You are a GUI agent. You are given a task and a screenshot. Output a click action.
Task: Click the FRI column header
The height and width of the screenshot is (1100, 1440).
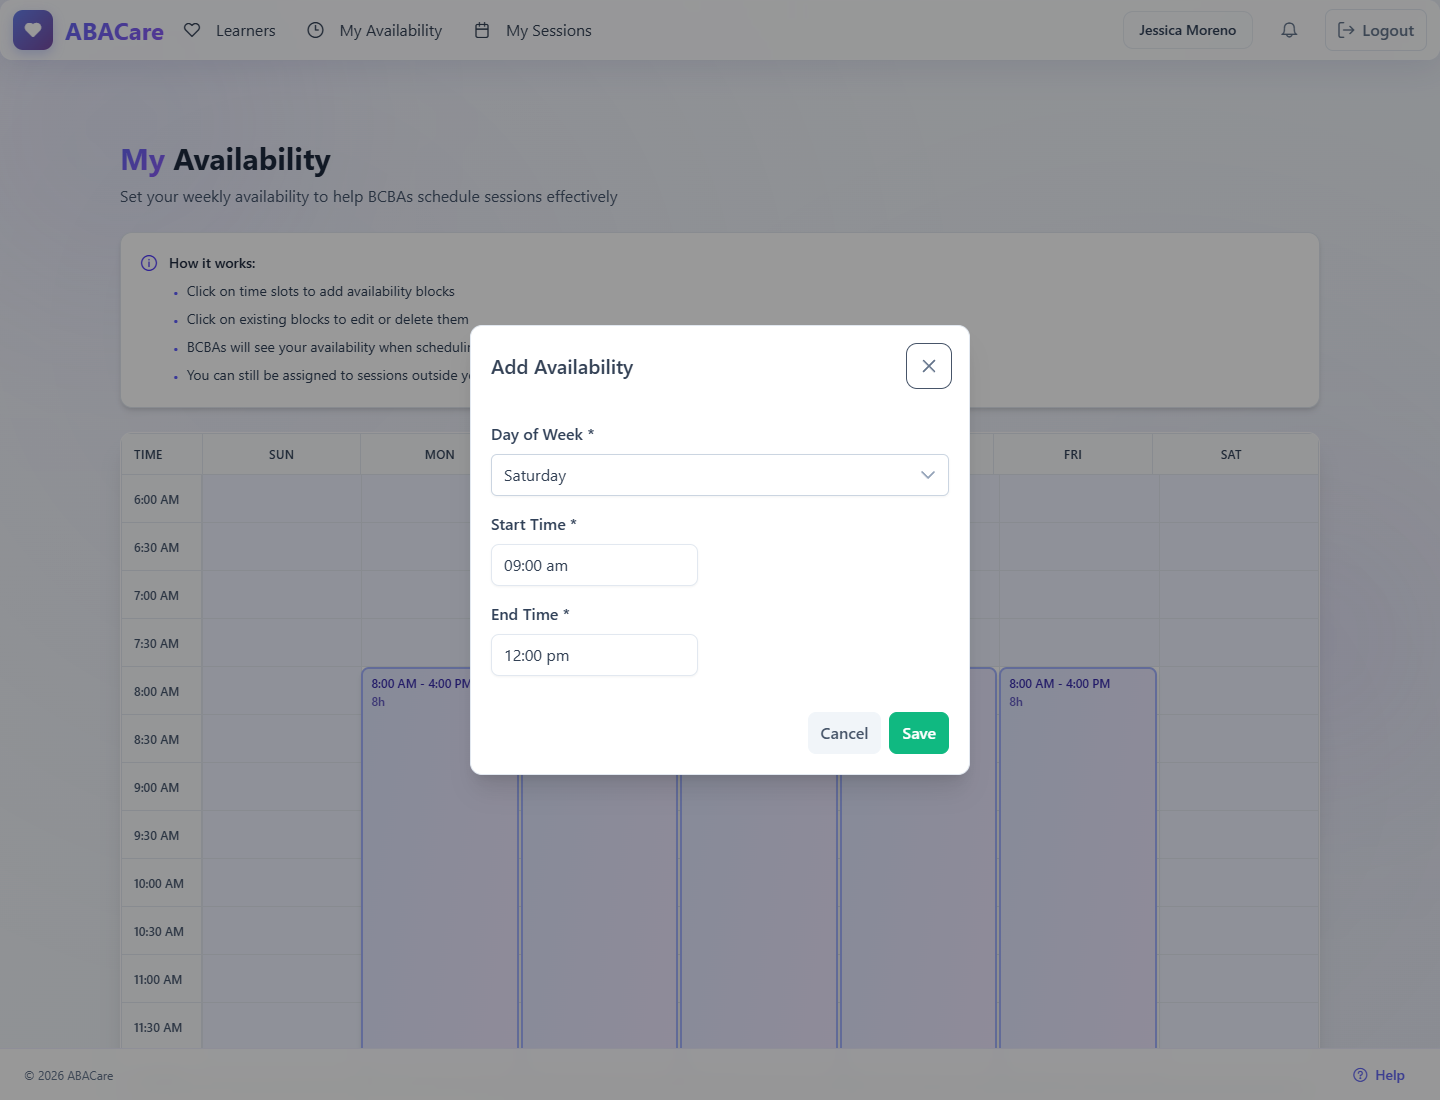(x=1073, y=454)
